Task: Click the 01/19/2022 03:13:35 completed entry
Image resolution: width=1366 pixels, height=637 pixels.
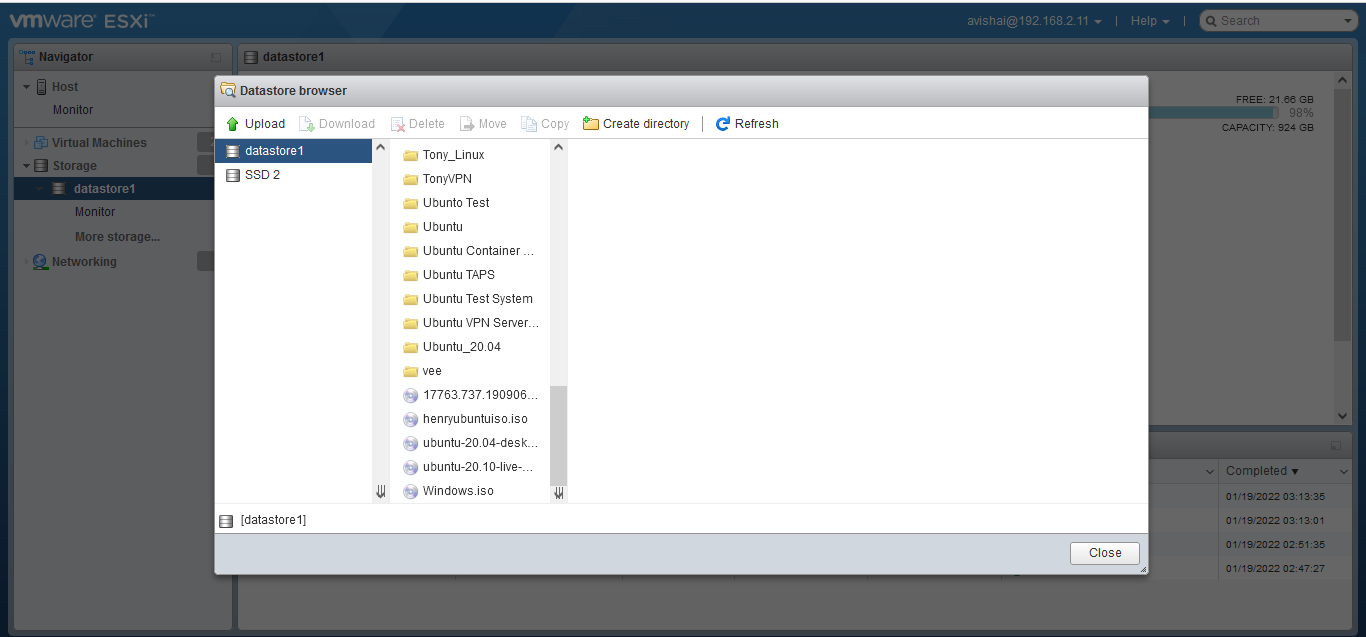Action: point(1275,496)
